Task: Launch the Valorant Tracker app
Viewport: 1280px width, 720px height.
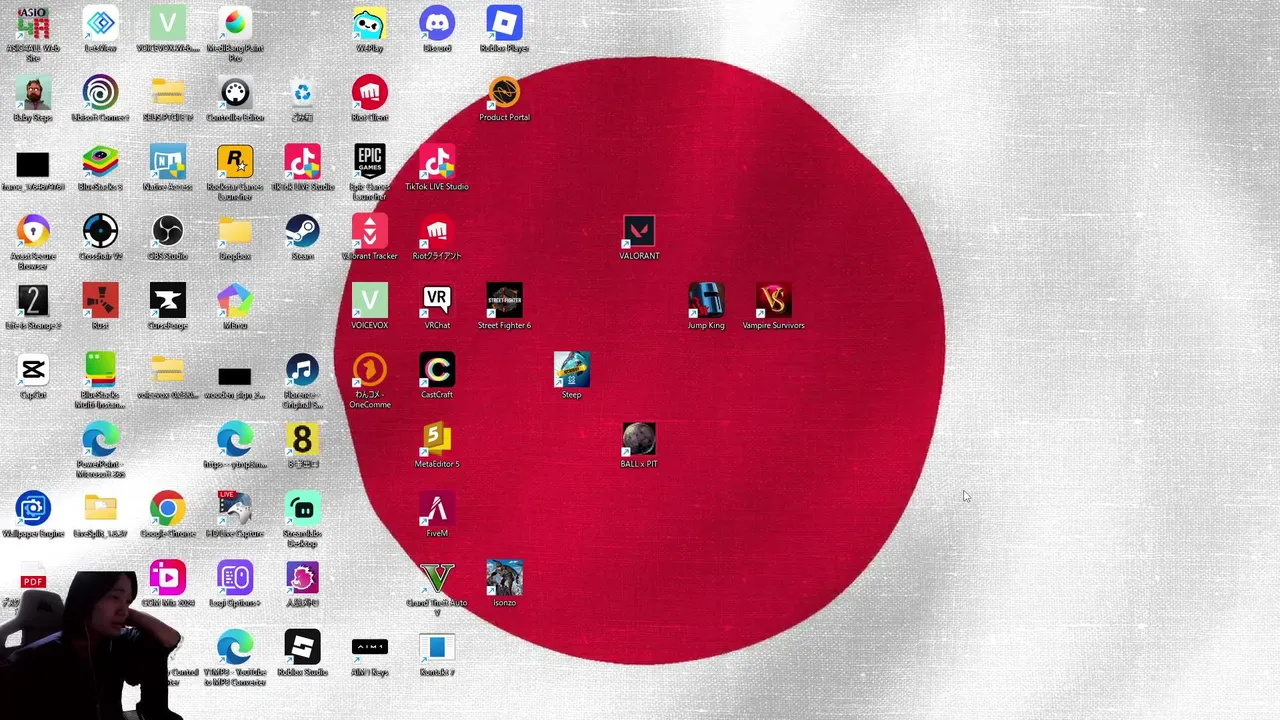Action: coord(369,232)
